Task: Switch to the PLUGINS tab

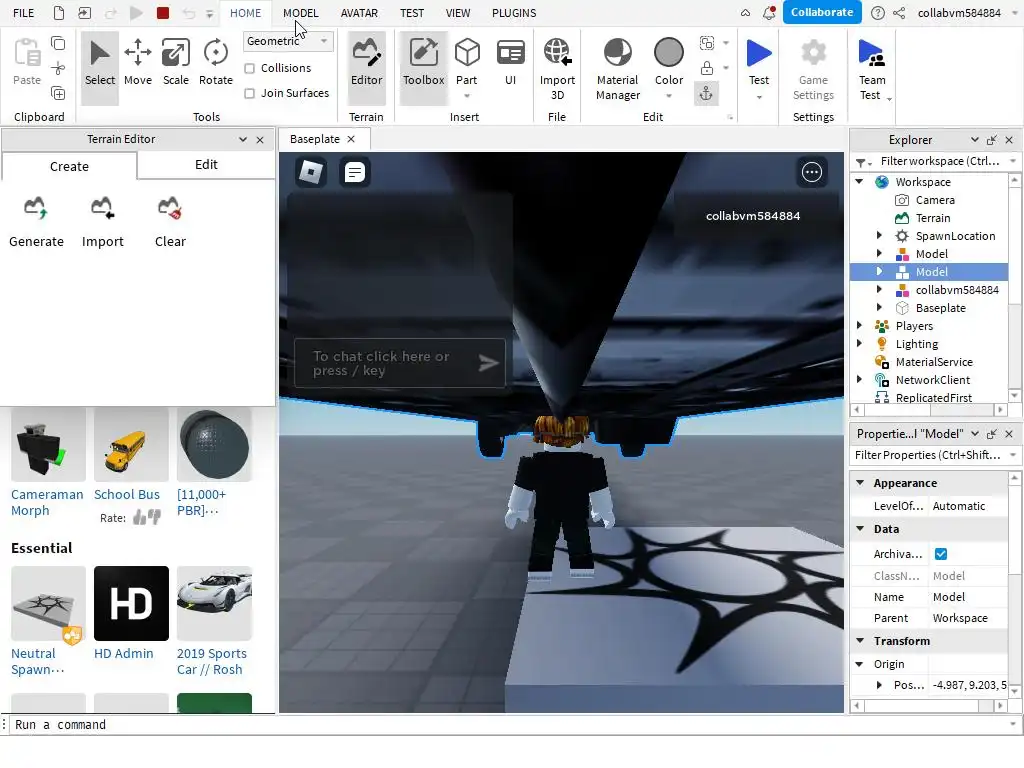Action: [x=514, y=13]
